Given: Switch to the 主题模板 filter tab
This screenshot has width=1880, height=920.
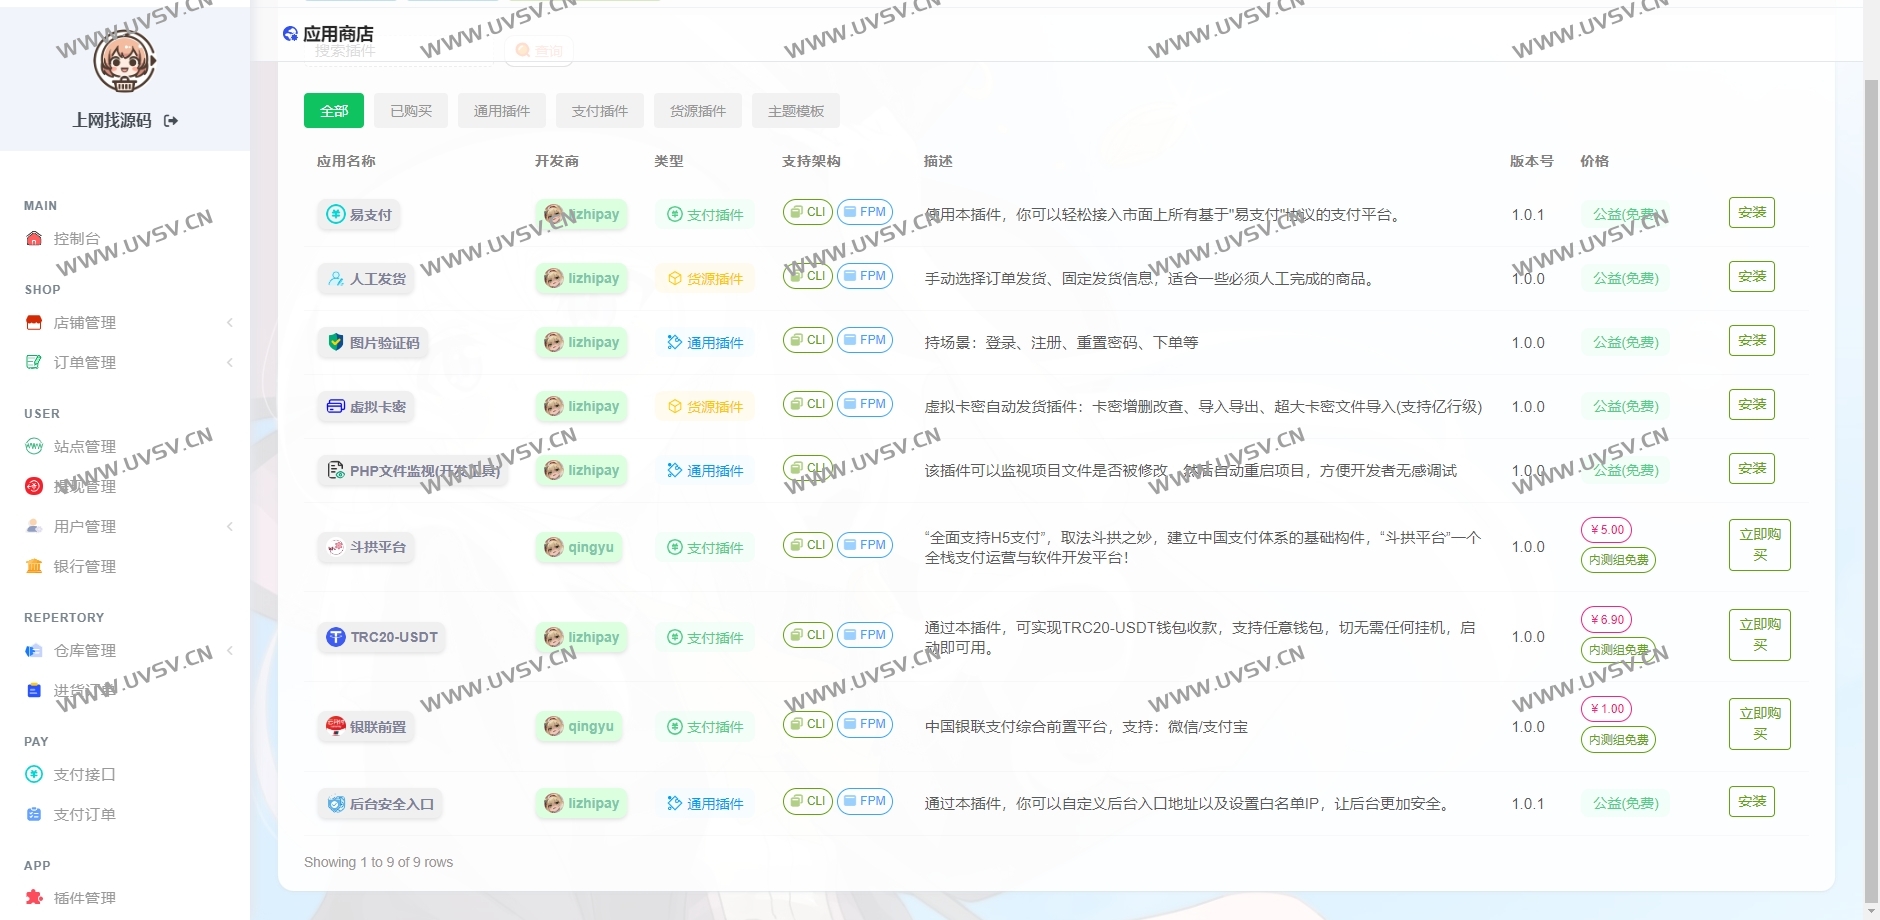Looking at the screenshot, I should [796, 111].
